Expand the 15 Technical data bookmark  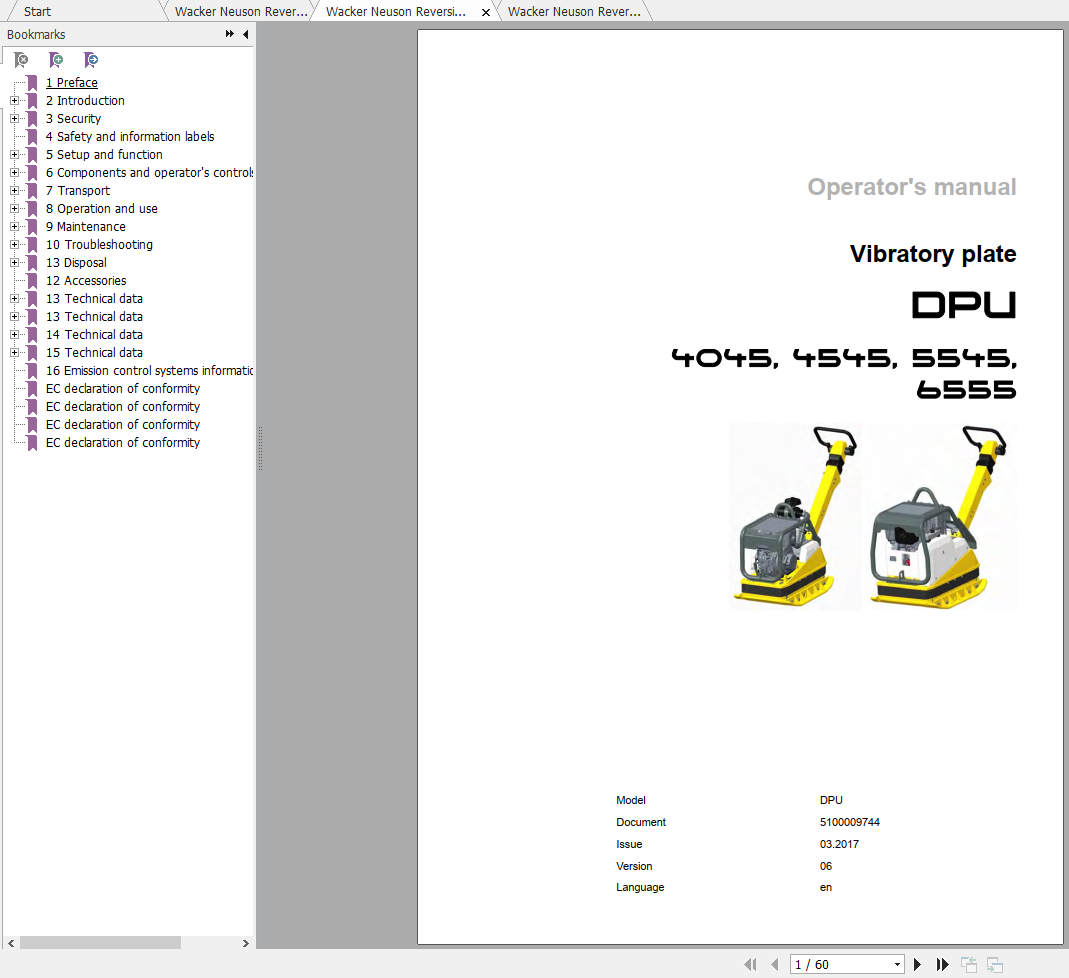pyautogui.click(x=14, y=352)
